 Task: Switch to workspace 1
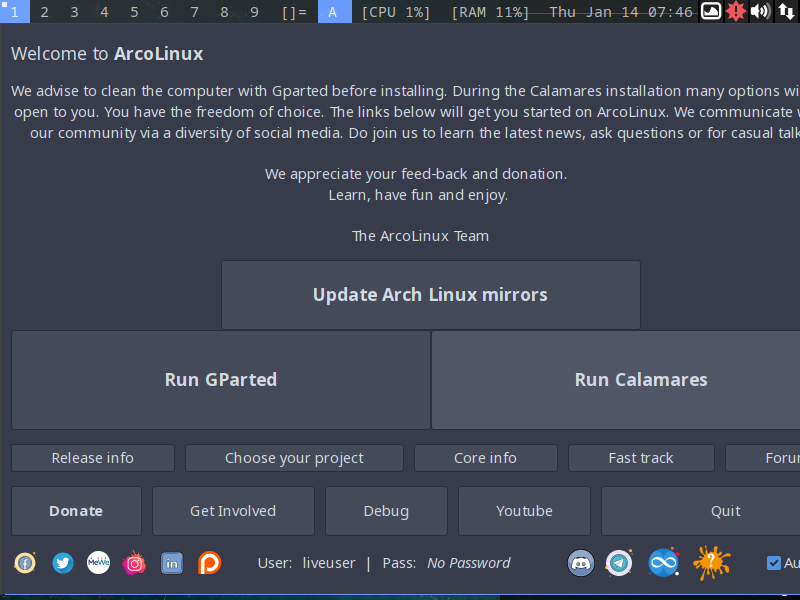pyautogui.click(x=15, y=12)
